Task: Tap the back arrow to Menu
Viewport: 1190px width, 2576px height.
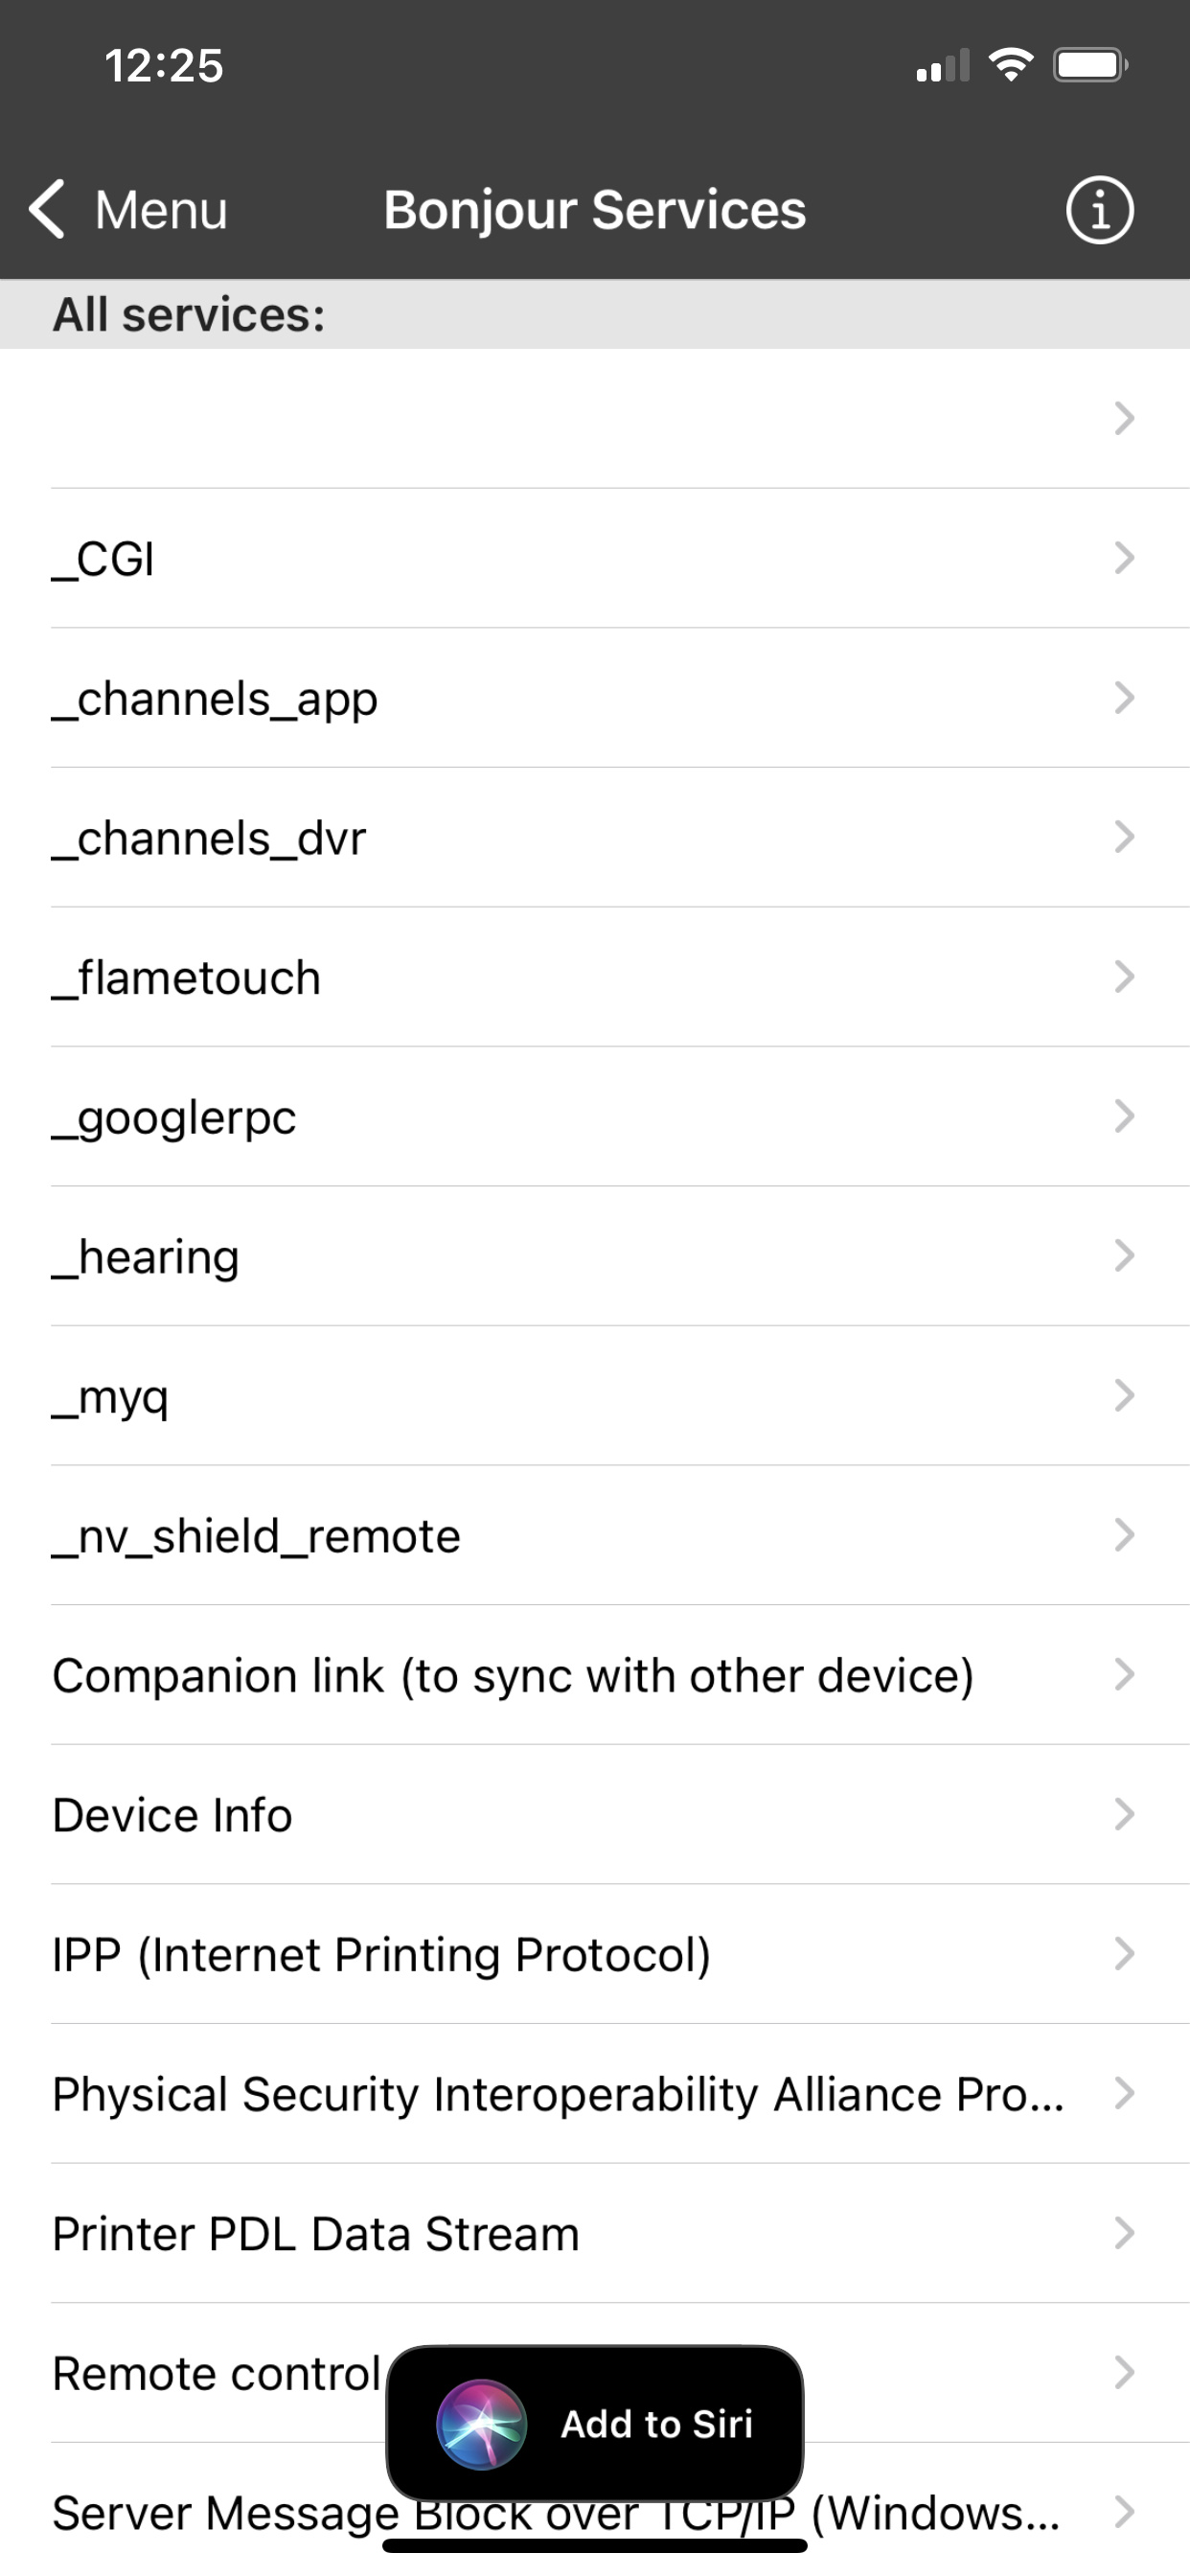Action: [x=47, y=210]
